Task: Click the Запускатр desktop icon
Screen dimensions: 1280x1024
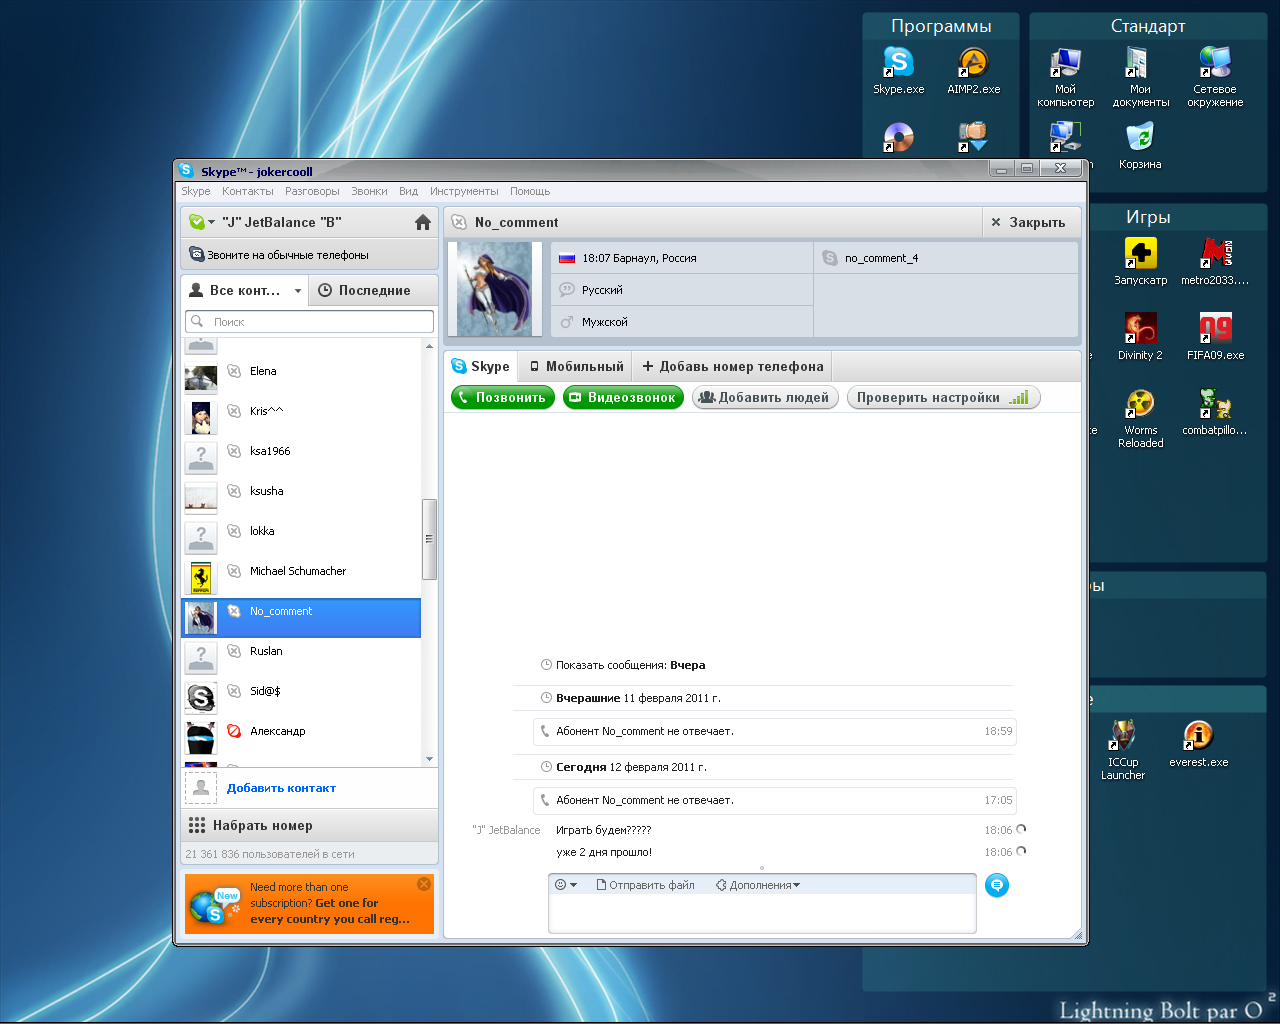Action: (1140, 262)
